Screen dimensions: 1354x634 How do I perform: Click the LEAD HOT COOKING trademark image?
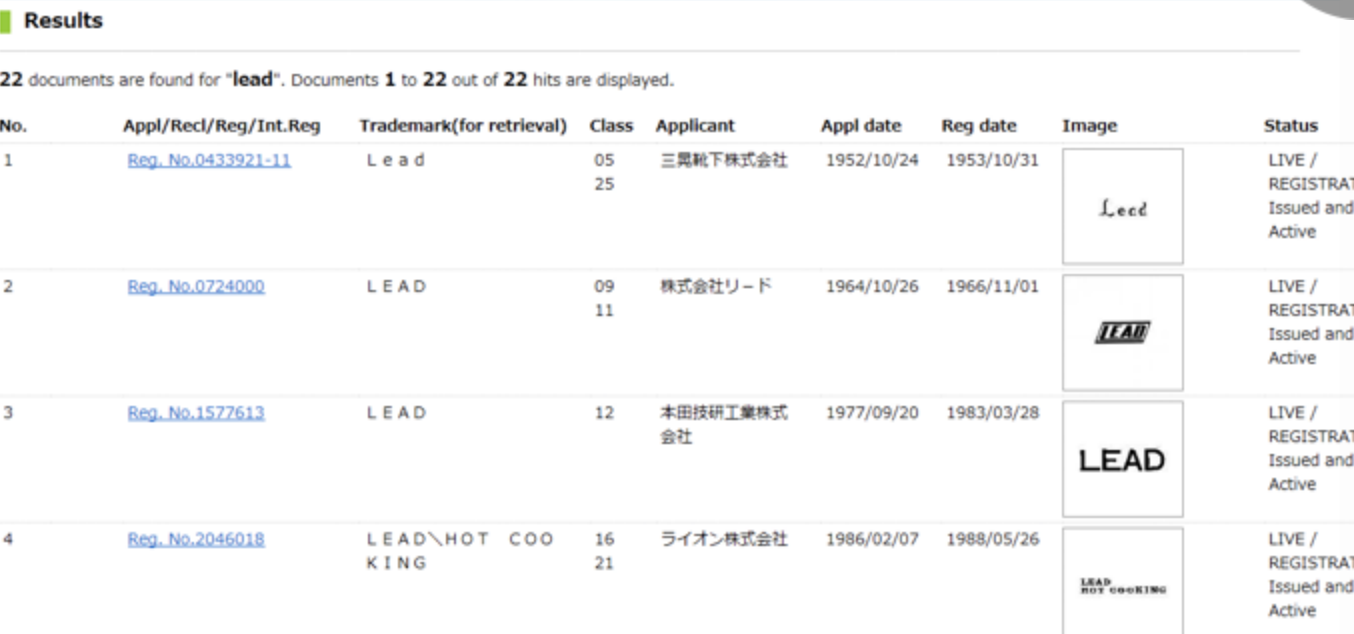1122,584
